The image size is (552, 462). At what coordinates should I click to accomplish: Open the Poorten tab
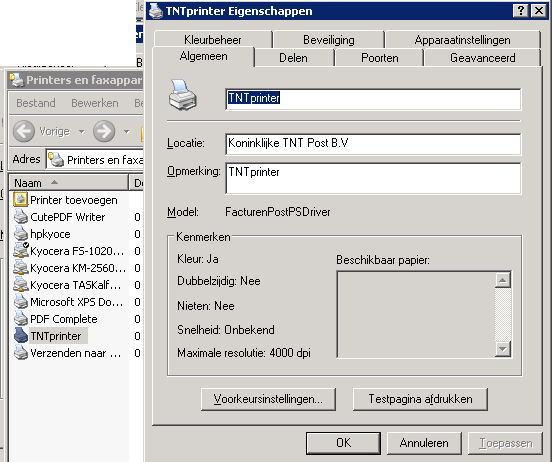pyautogui.click(x=380, y=58)
